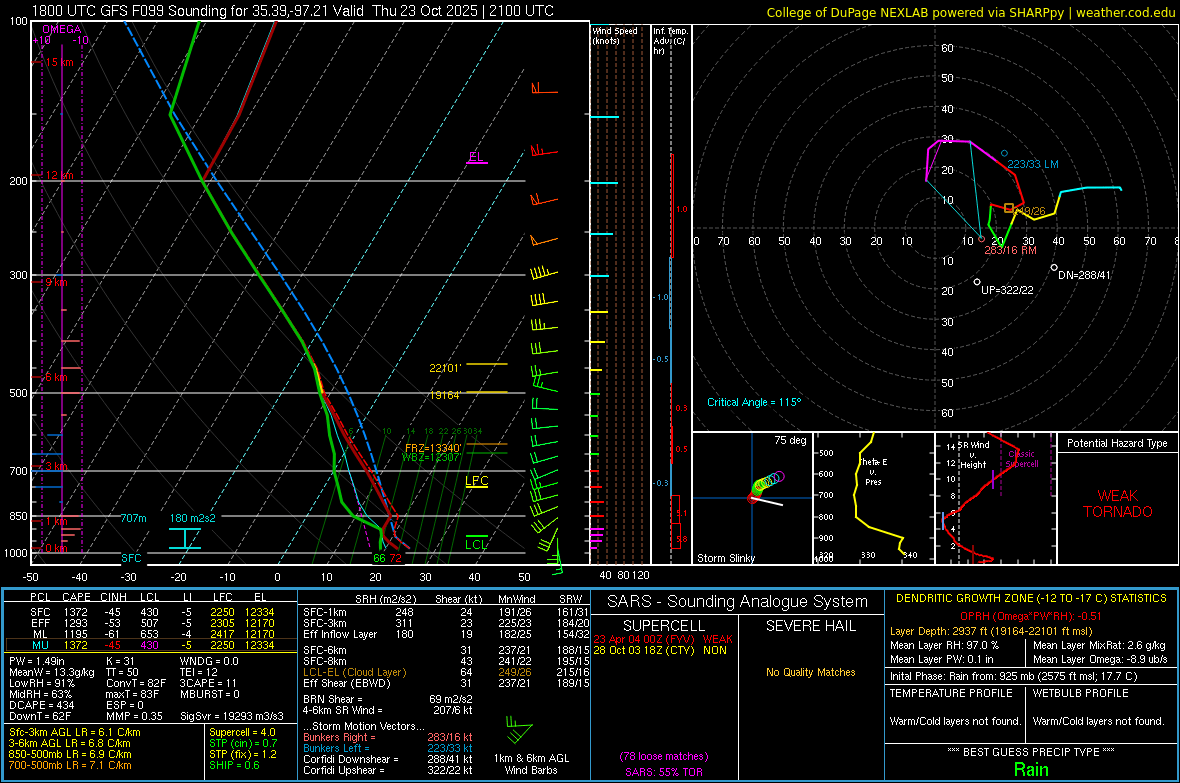Click the green LCL level label

(476, 544)
